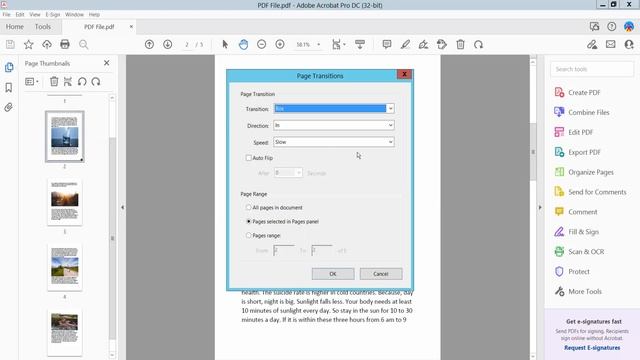This screenshot has width=640, height=360.
Task: Open the View menu
Action: [x=35, y=14]
